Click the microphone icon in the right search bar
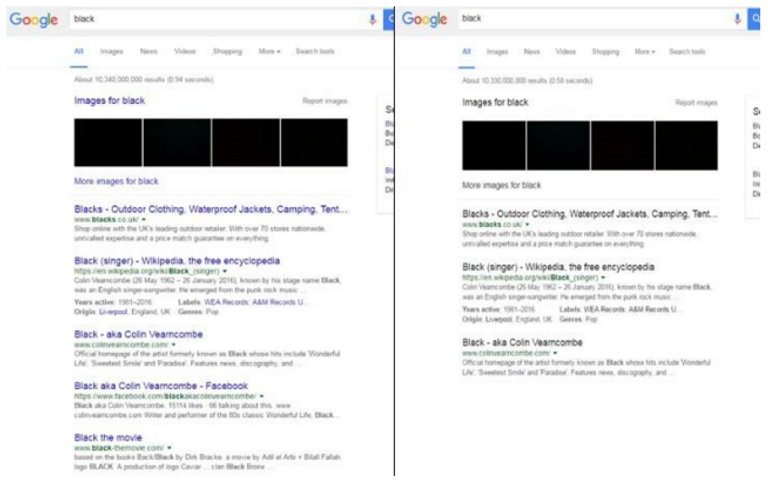This screenshot has height=489, width=768. (738, 19)
